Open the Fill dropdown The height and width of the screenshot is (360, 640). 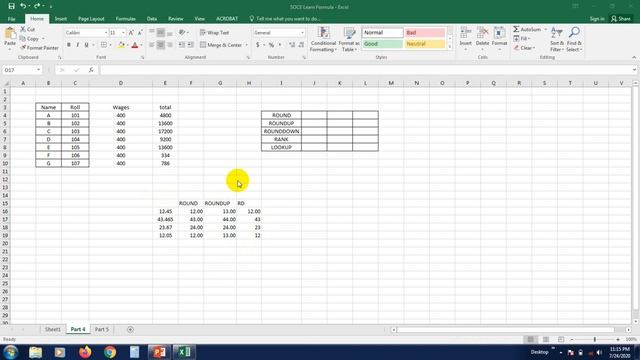522,39
